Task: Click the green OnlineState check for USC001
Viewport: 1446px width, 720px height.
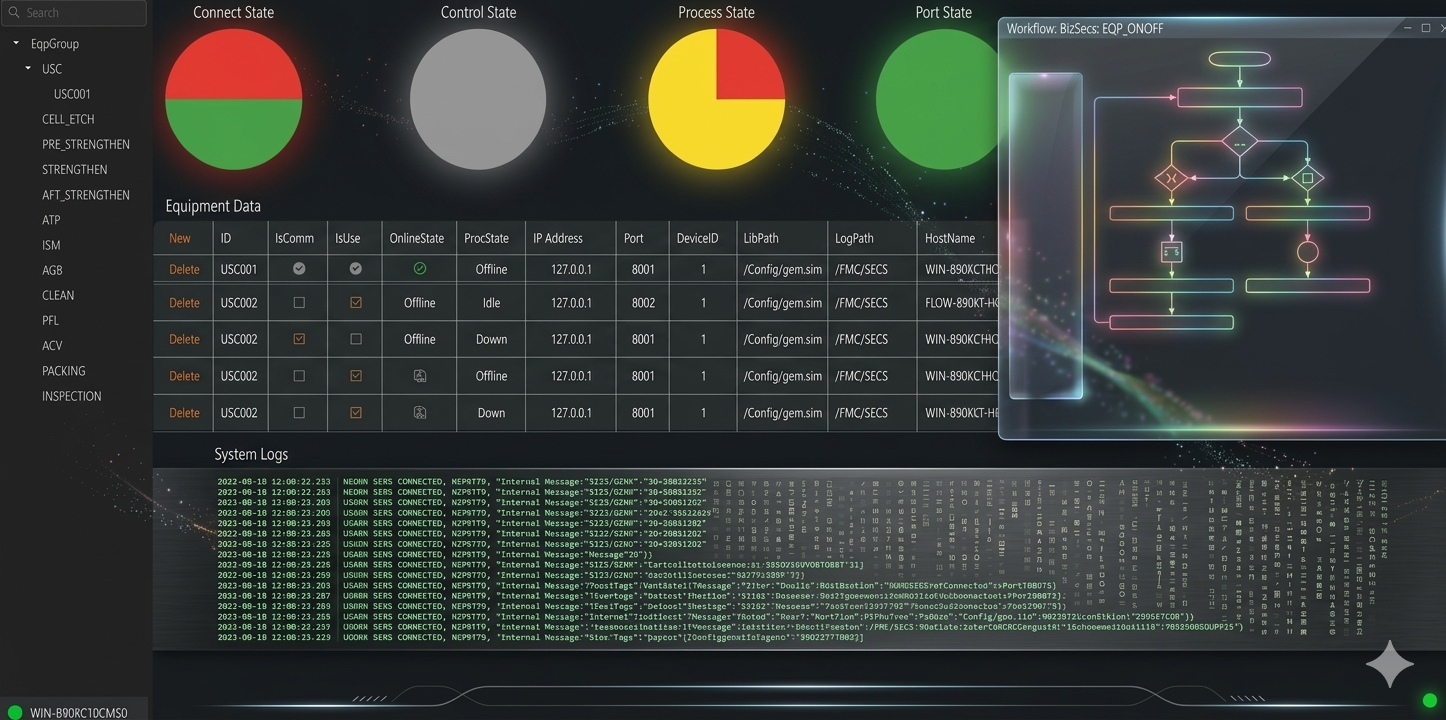Action: (418, 268)
